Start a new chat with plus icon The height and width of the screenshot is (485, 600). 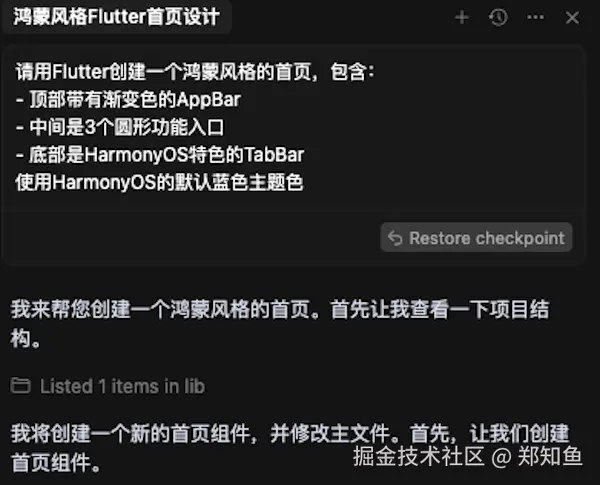(x=462, y=17)
